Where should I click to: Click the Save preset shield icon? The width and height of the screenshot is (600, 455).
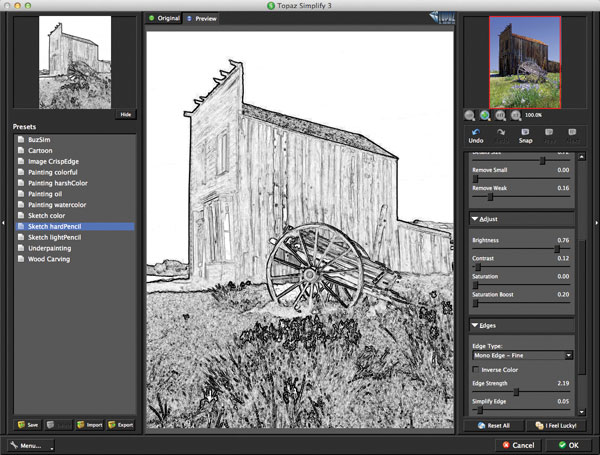pyautogui.click(x=21, y=425)
